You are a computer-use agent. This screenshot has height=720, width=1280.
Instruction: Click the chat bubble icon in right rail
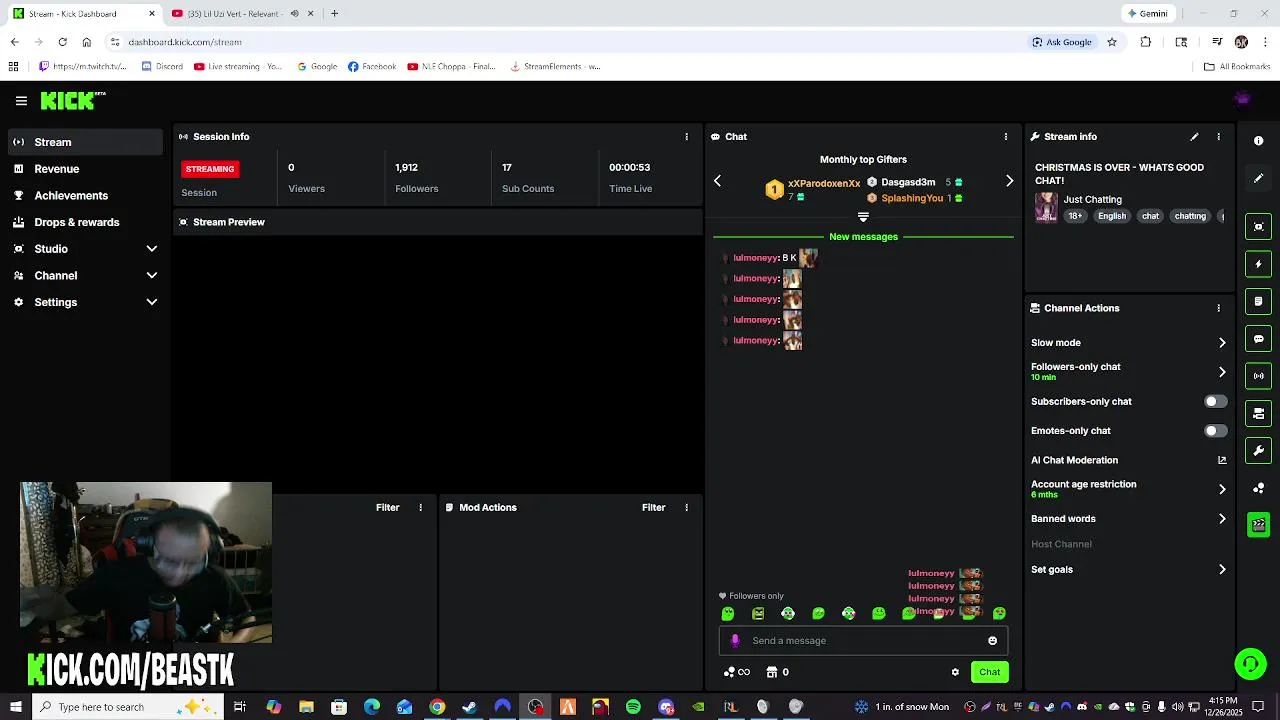1258,339
